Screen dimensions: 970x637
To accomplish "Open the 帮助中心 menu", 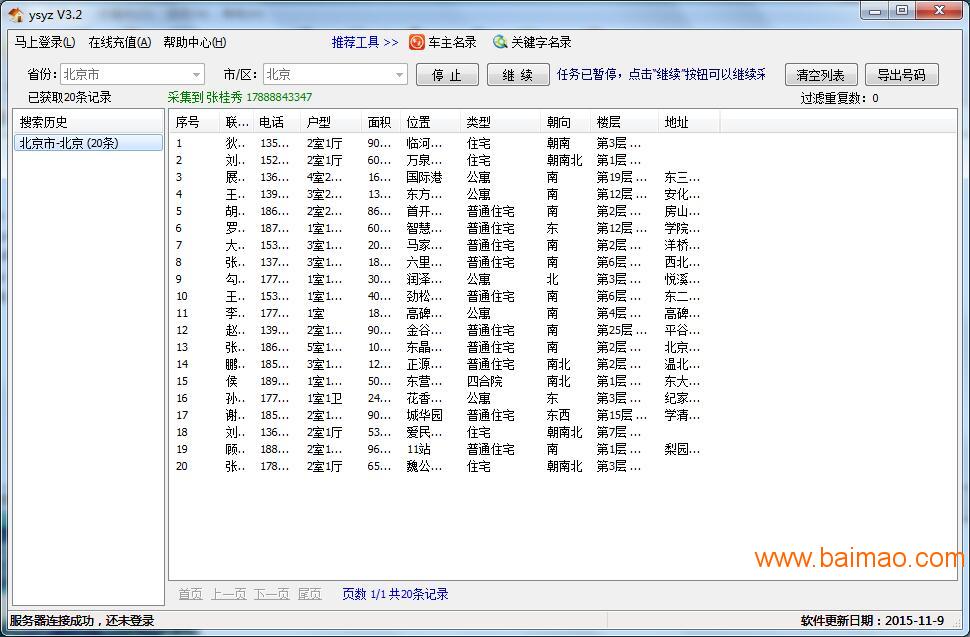I will 194,42.
